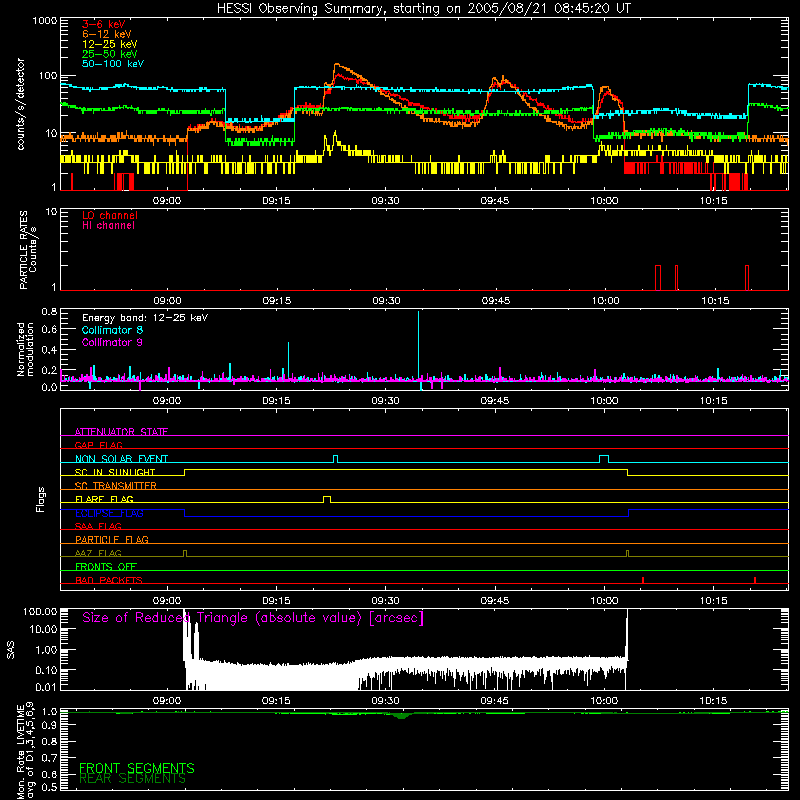This screenshot has height=800, width=800.
Task: Click the '09:00' label under the SAS panel
Action: click(x=167, y=701)
